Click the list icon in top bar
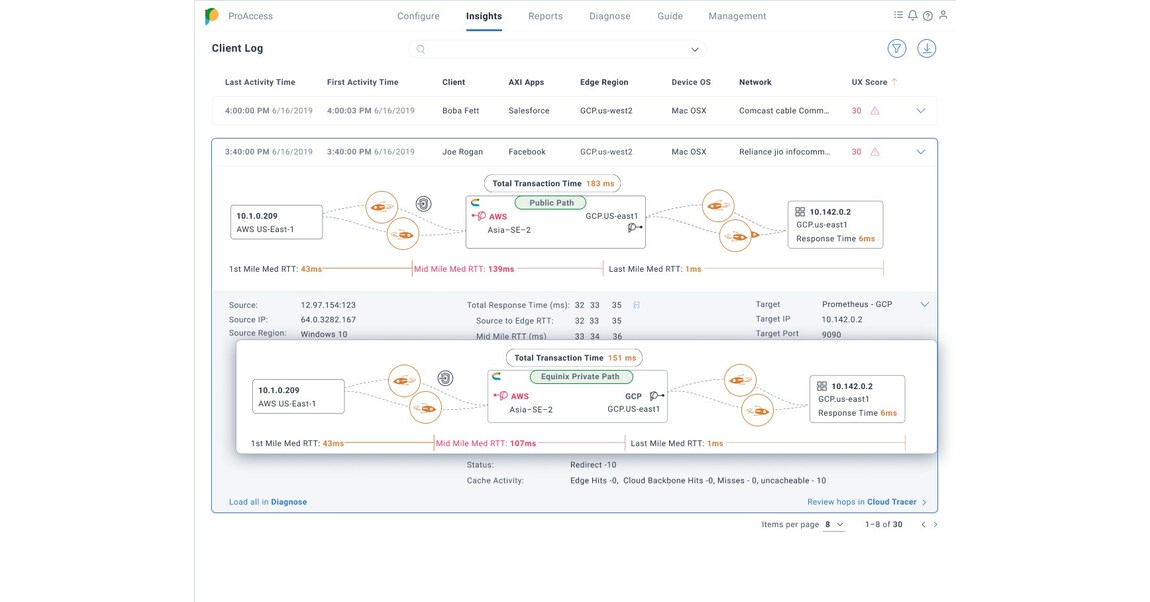The width and height of the screenshot is (1150, 602). click(x=898, y=15)
